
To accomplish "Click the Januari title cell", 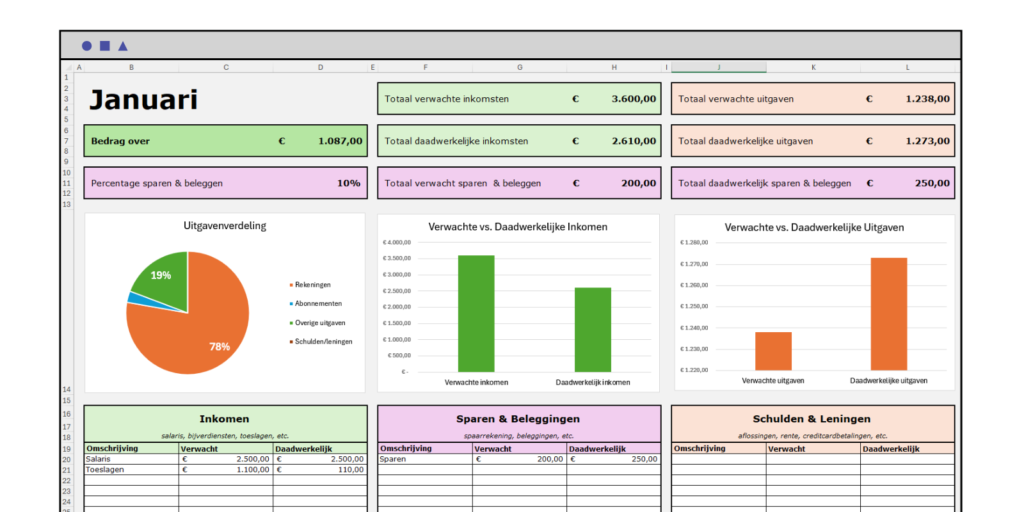I will [x=144, y=100].
